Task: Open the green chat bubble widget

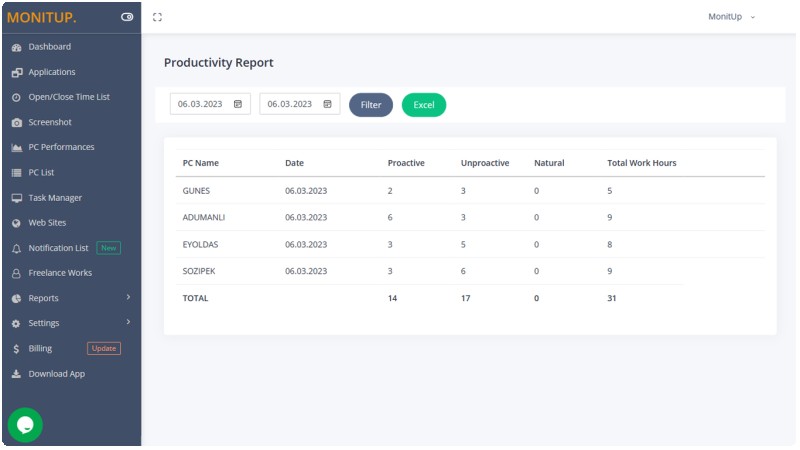Action: 25,425
